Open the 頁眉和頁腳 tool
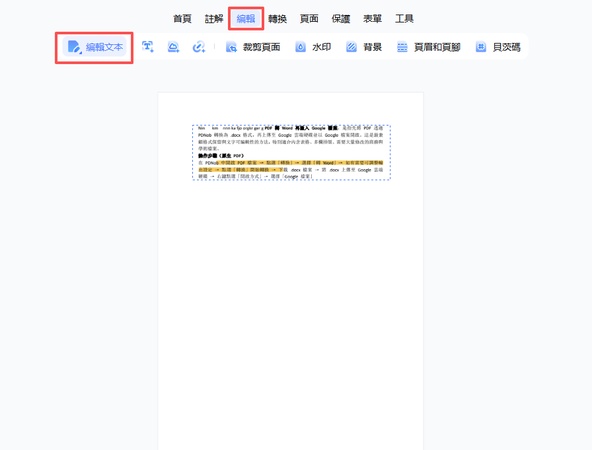Screen dimensions: 592x450 click(x=429, y=47)
